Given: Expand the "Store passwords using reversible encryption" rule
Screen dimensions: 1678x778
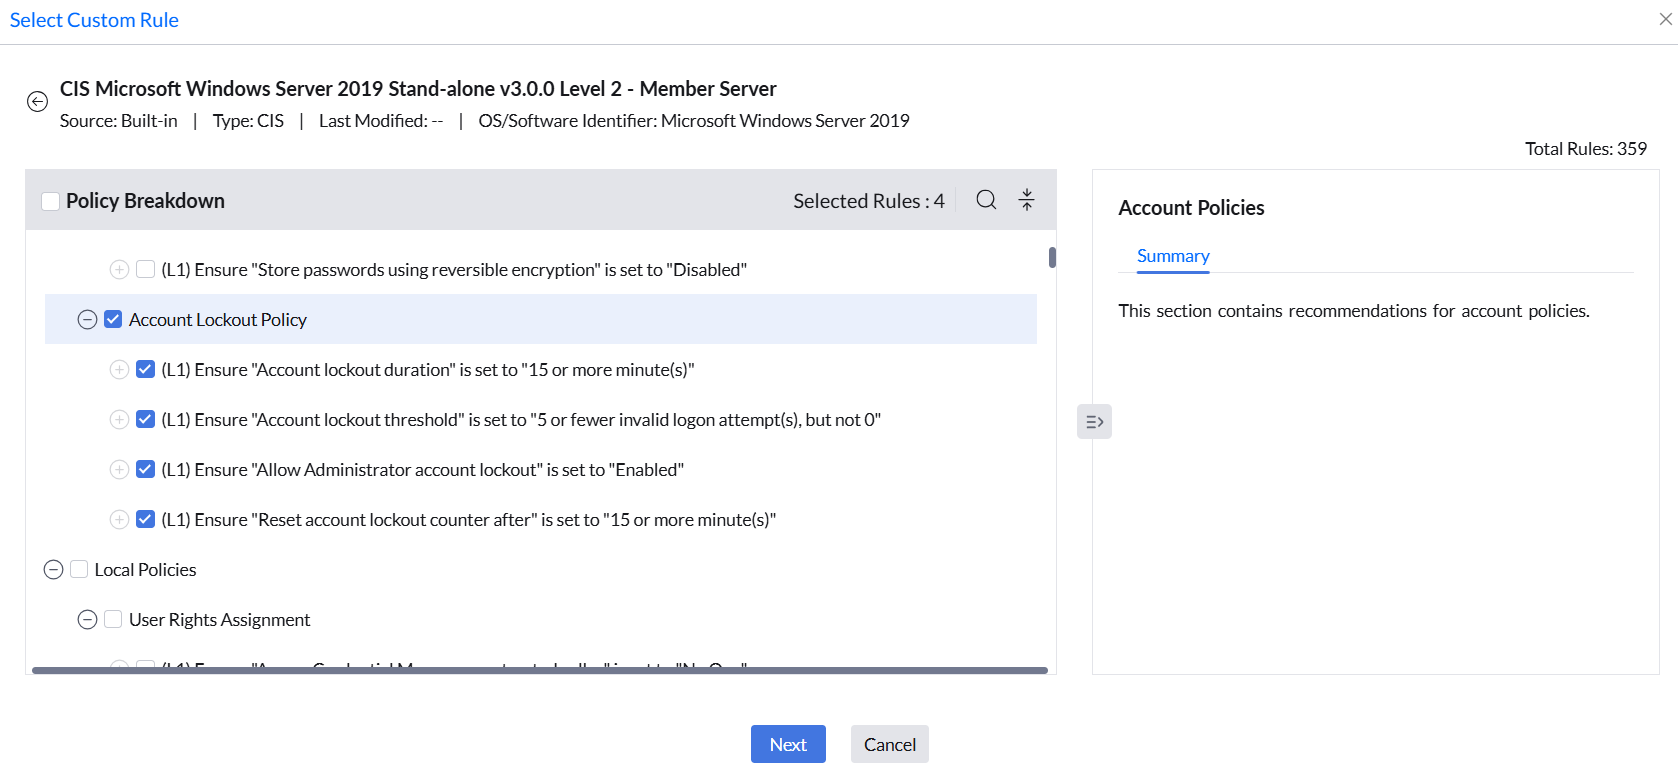Looking at the screenshot, I should (119, 269).
